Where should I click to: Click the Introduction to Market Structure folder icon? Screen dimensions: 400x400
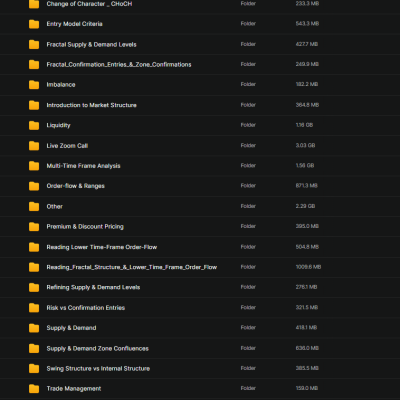[34, 105]
